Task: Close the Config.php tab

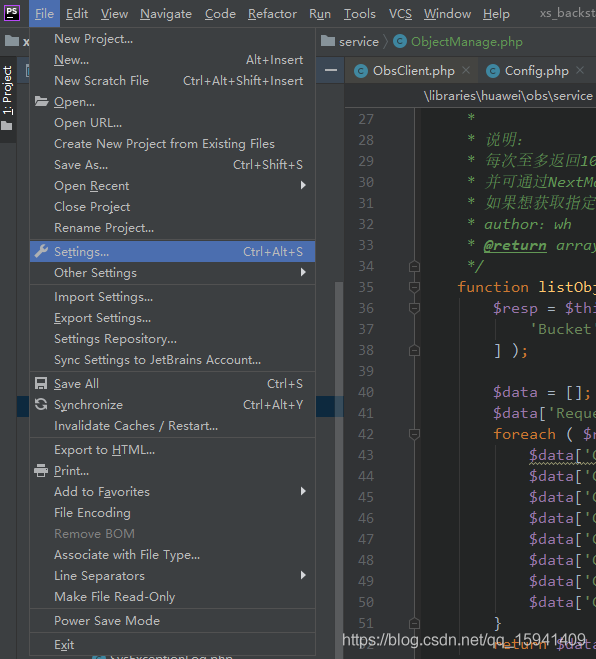Action: 580,70
